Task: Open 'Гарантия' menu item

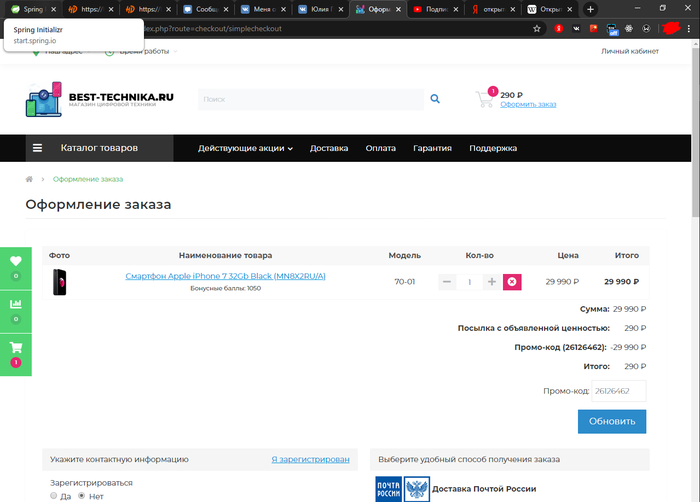Action: pyautogui.click(x=432, y=148)
